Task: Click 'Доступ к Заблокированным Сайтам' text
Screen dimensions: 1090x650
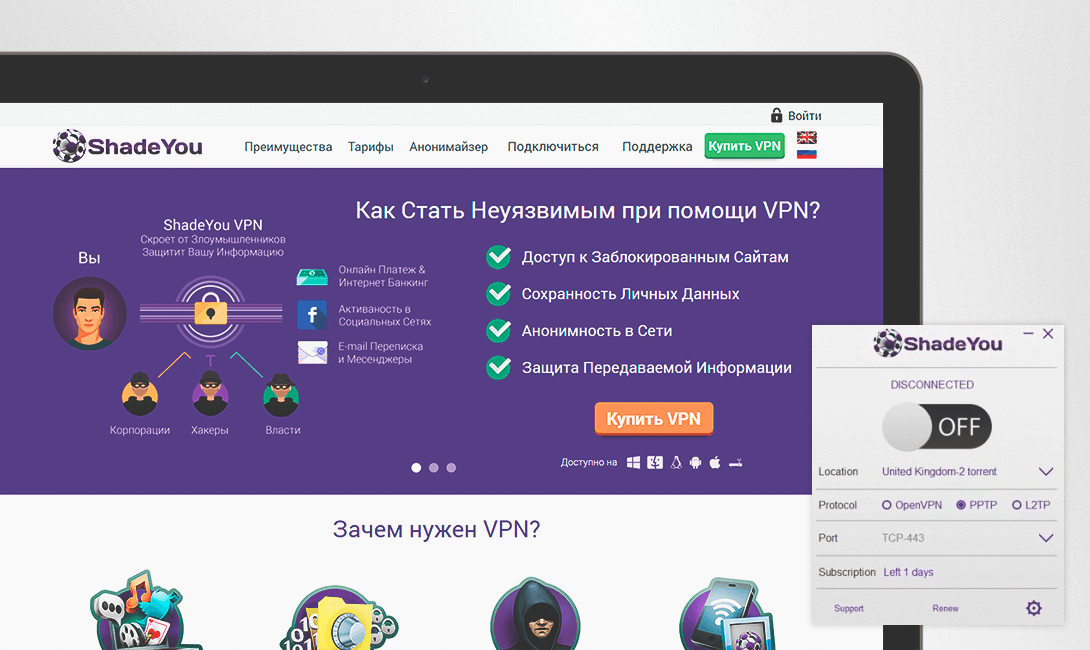Action: (x=655, y=257)
